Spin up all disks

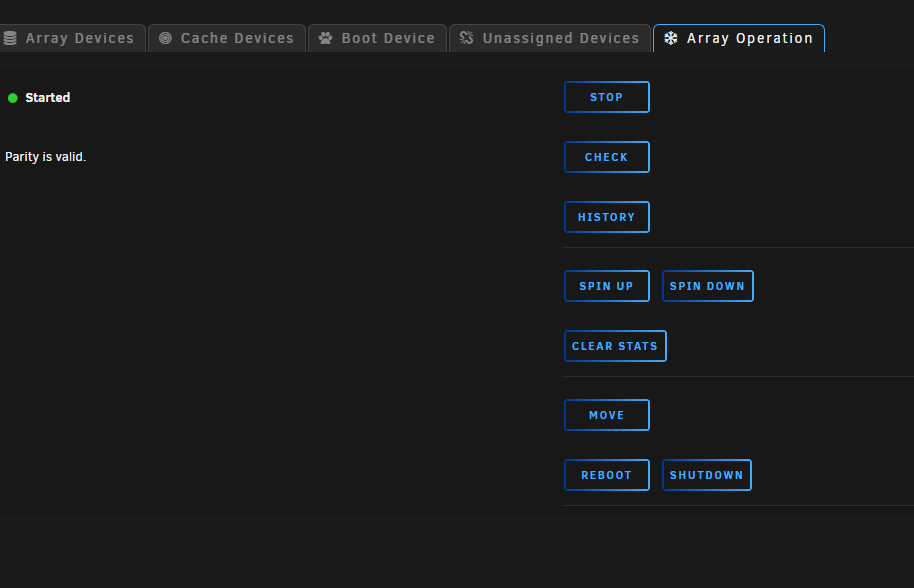[607, 286]
